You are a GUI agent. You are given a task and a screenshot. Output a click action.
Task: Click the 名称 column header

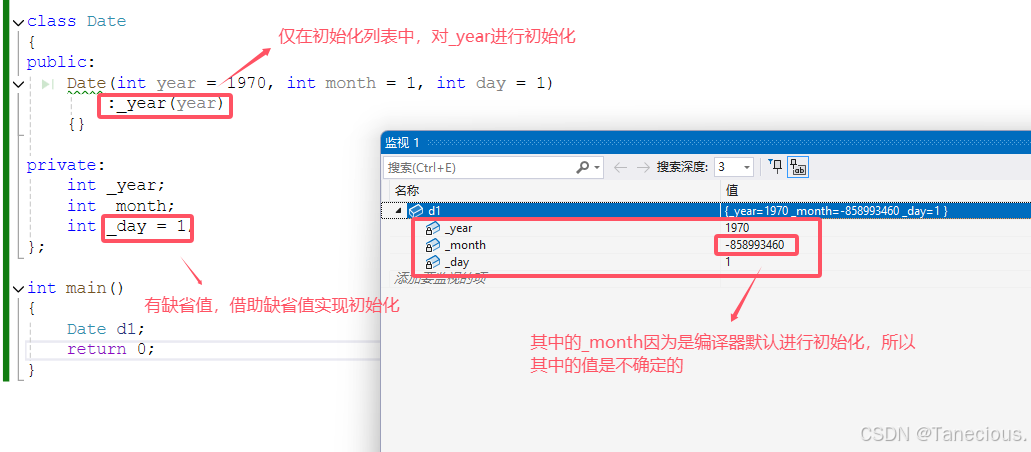[406, 190]
